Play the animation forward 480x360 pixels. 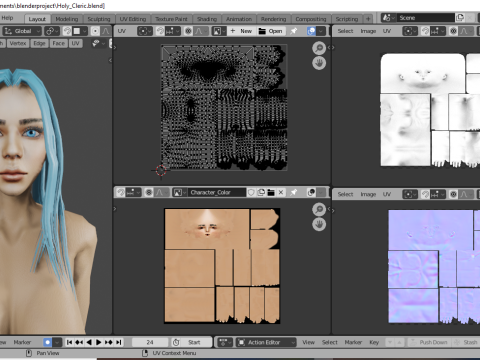pyautogui.click(x=99, y=342)
